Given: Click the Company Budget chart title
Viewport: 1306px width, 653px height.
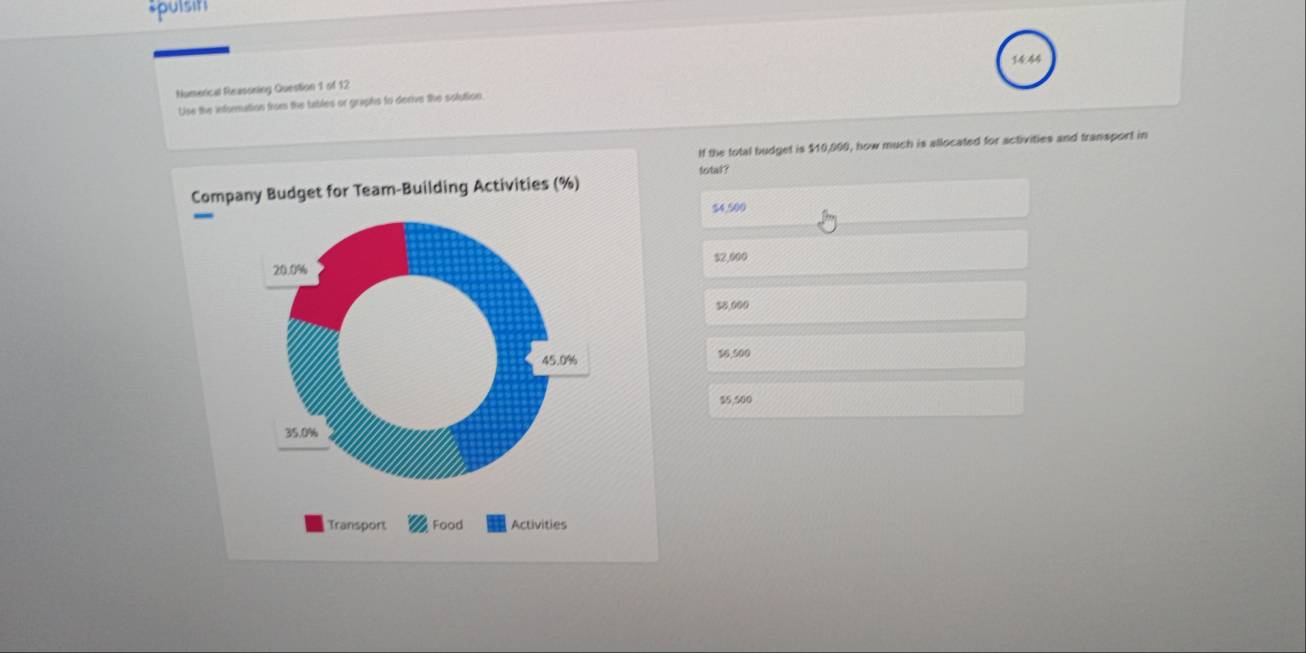Looking at the screenshot, I should point(386,186).
